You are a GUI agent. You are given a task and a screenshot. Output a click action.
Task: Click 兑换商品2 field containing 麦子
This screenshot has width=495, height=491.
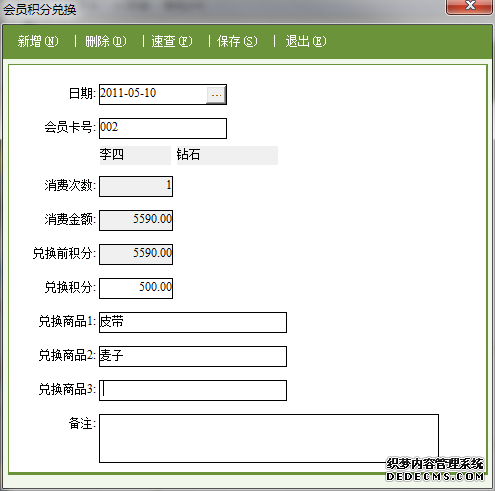pyautogui.click(x=193, y=356)
